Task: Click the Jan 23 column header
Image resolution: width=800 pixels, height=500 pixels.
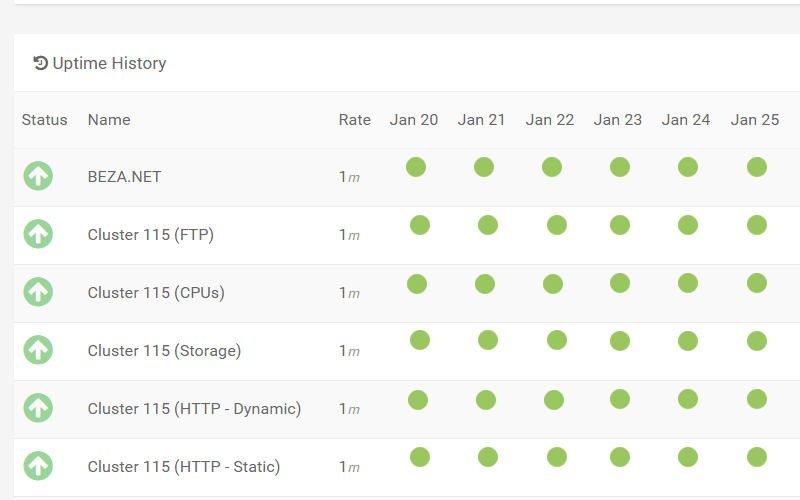Action: tap(618, 120)
